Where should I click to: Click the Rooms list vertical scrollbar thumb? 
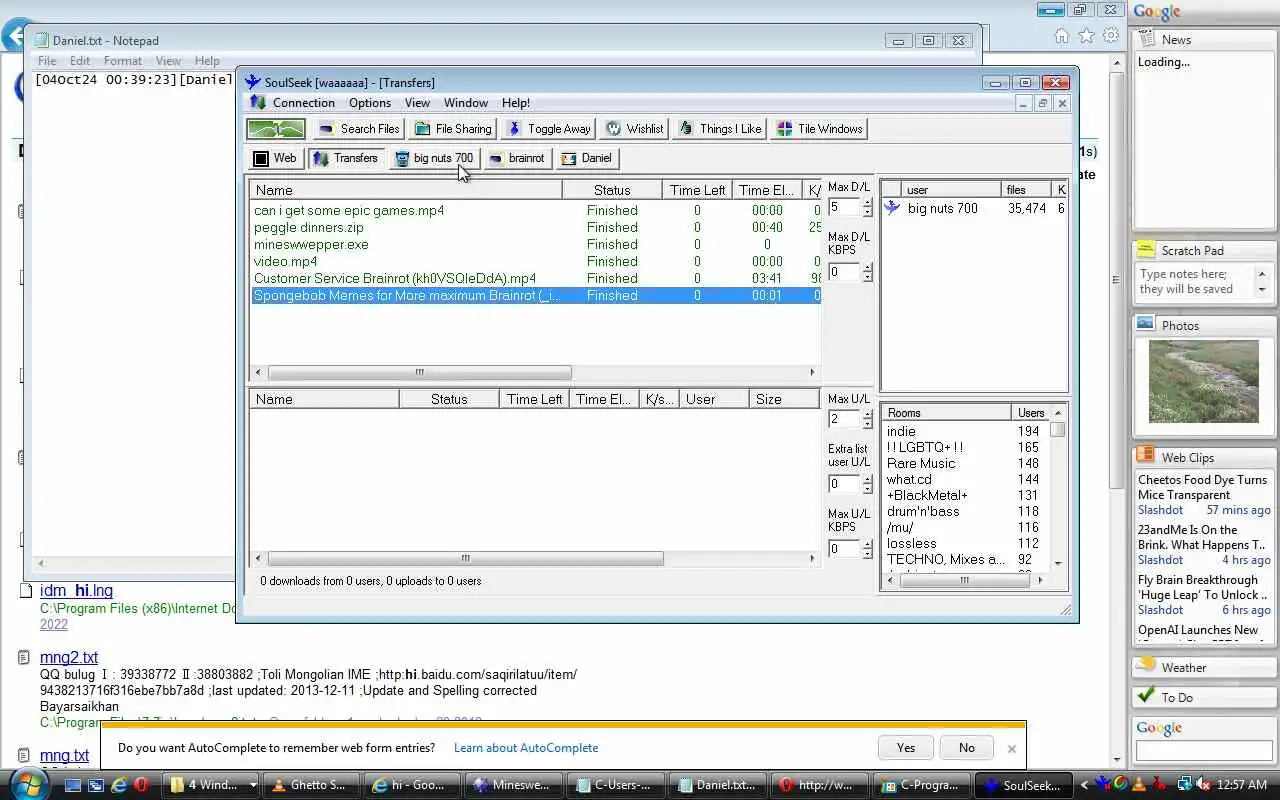tap(1057, 430)
